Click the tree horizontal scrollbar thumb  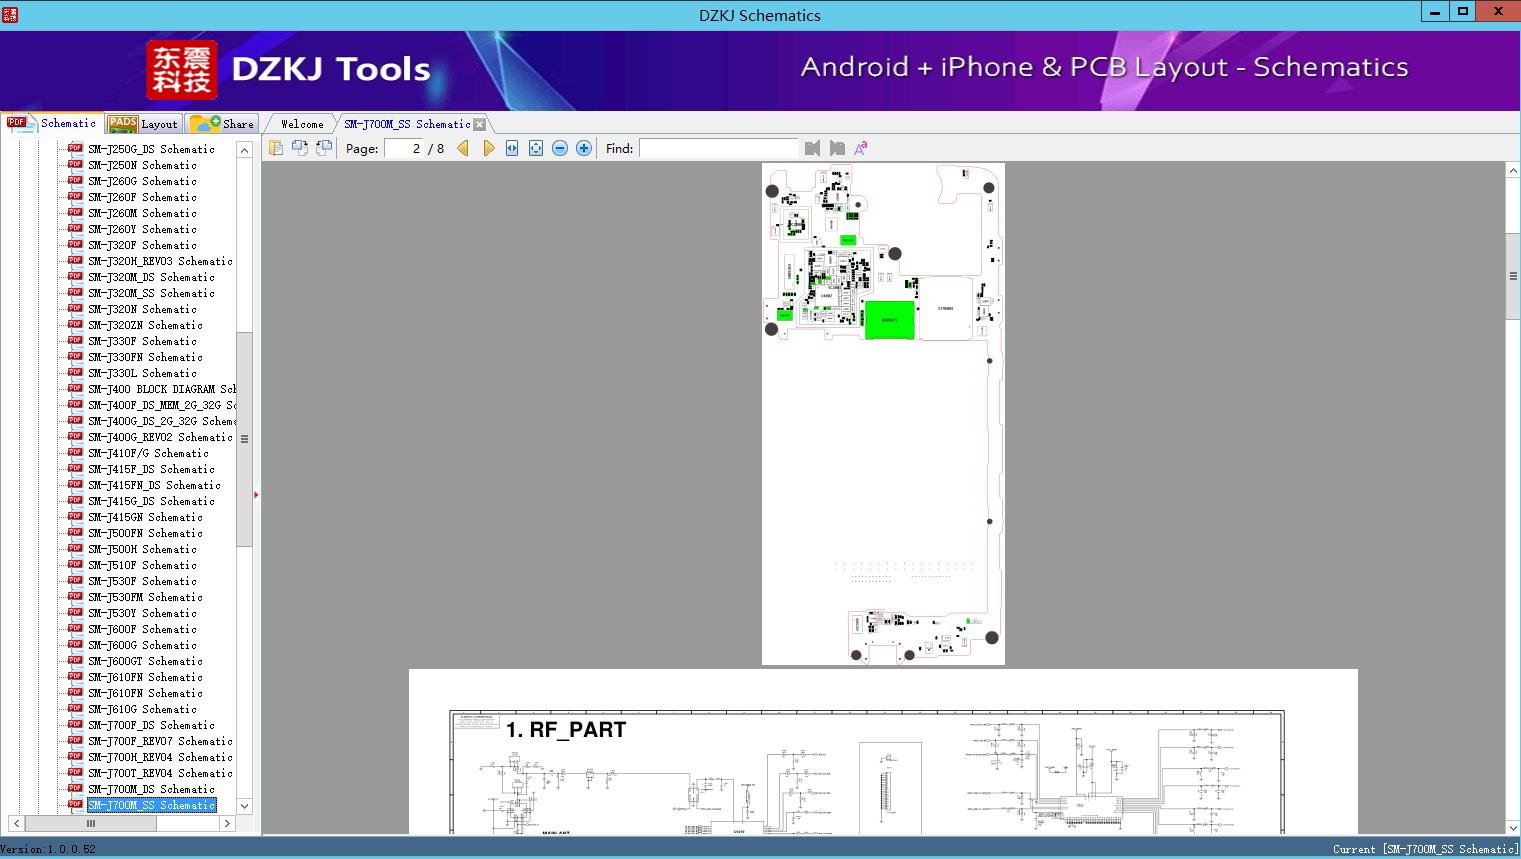pos(91,823)
